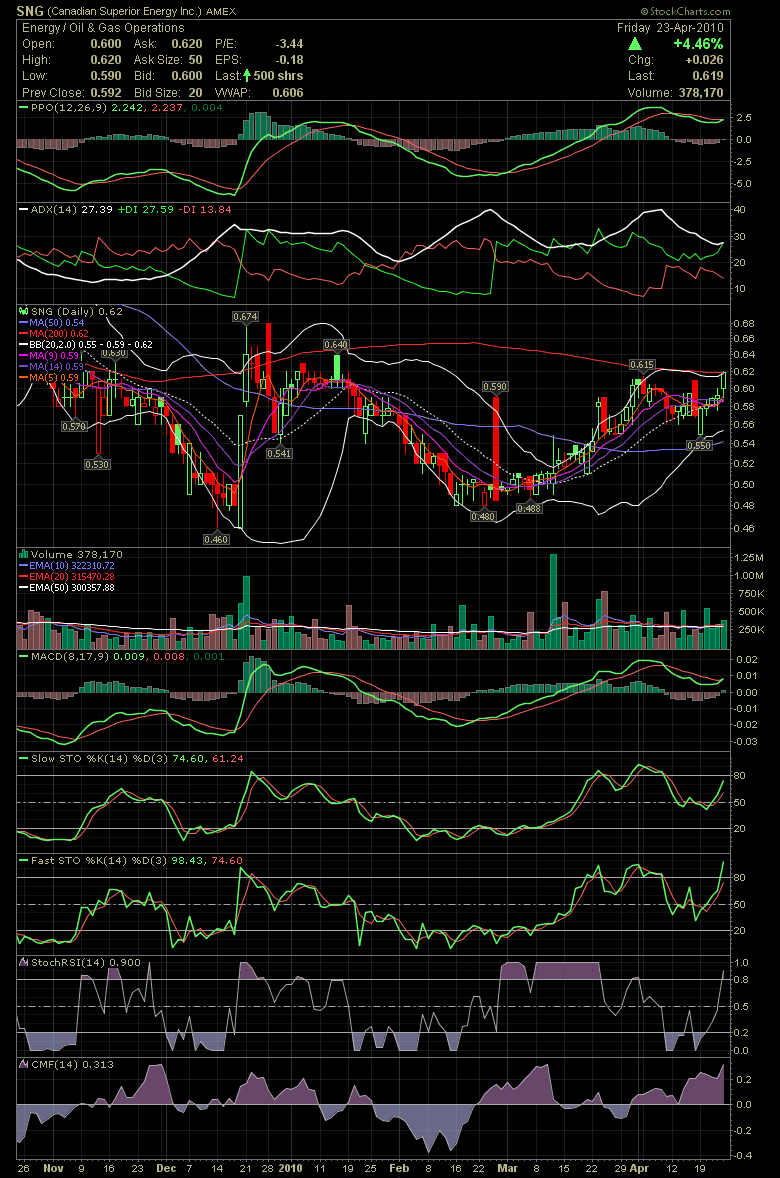This screenshot has width=780, height=1178.
Task: Click the bar icon next to Volume 378,170
Action: click(23, 554)
